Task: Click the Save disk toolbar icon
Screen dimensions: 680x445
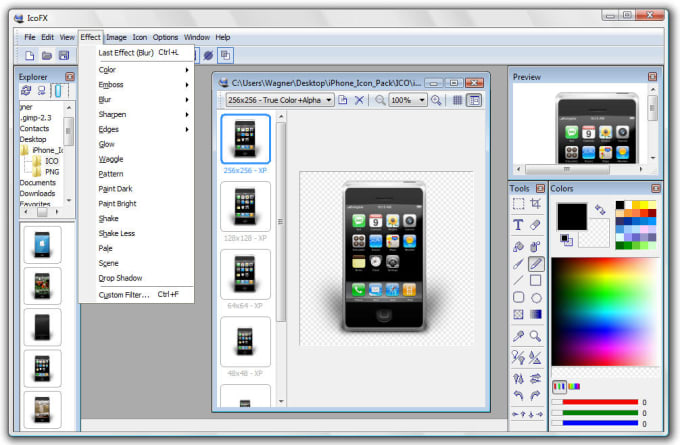Action: pyautogui.click(x=64, y=56)
